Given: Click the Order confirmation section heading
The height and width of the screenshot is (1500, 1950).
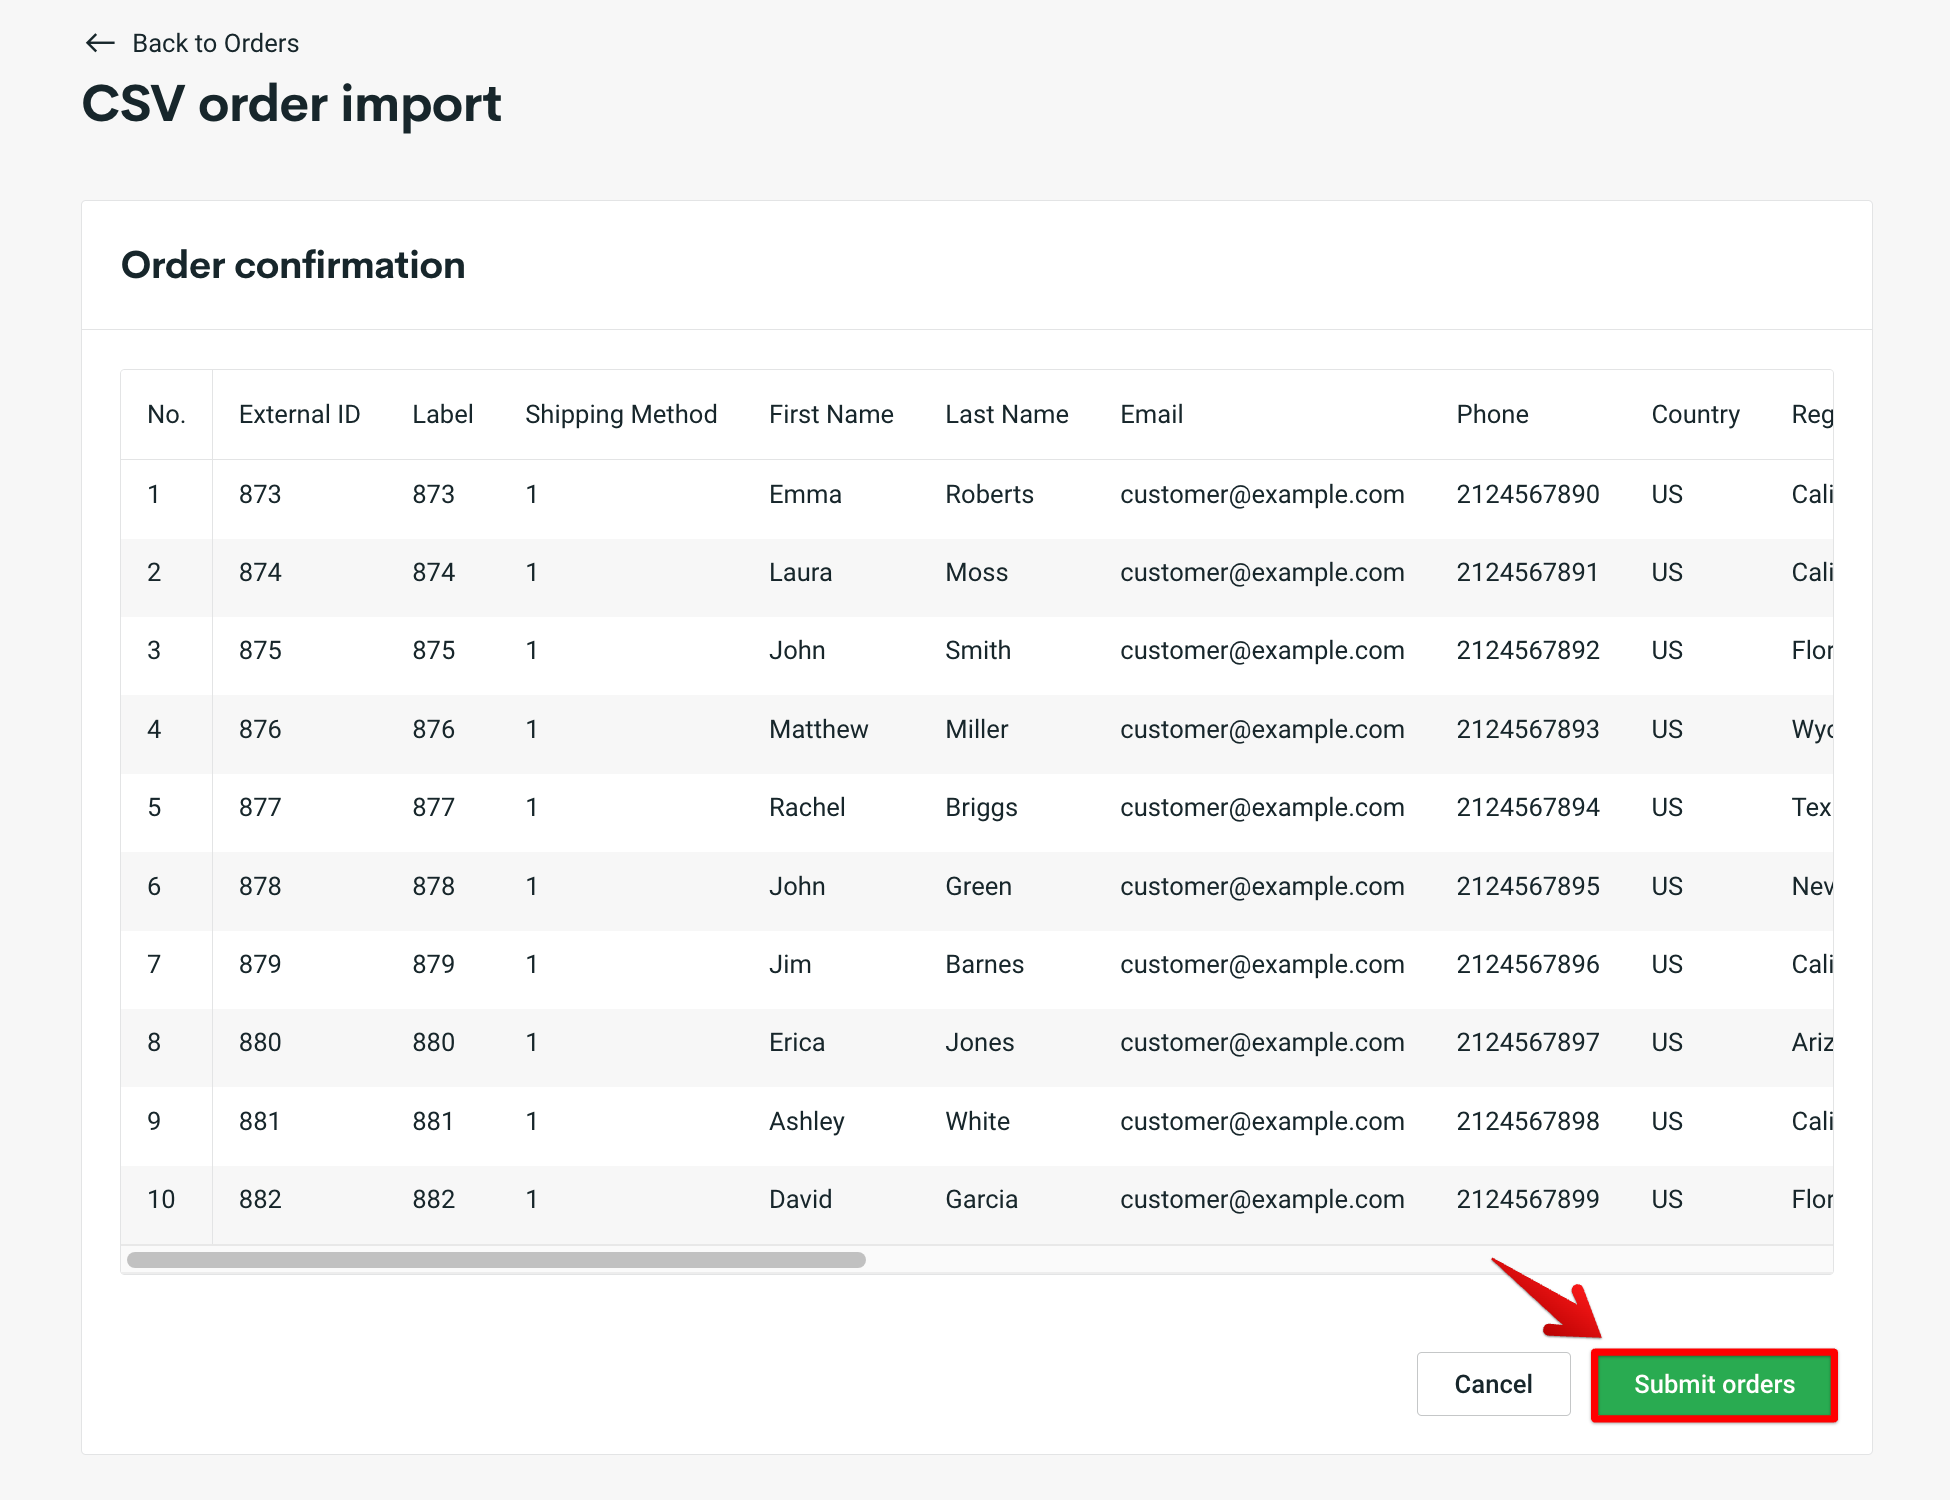Looking at the screenshot, I should click(293, 264).
